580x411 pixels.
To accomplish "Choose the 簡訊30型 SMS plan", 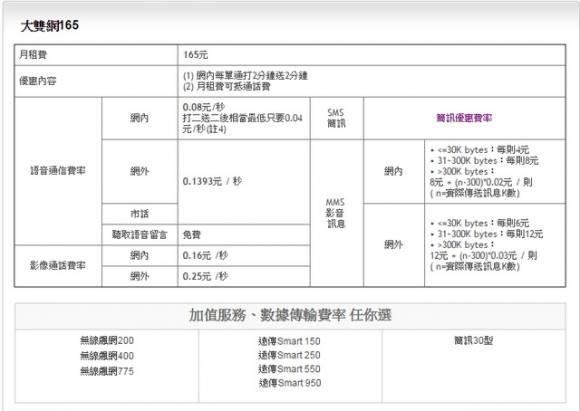I will (x=473, y=340).
